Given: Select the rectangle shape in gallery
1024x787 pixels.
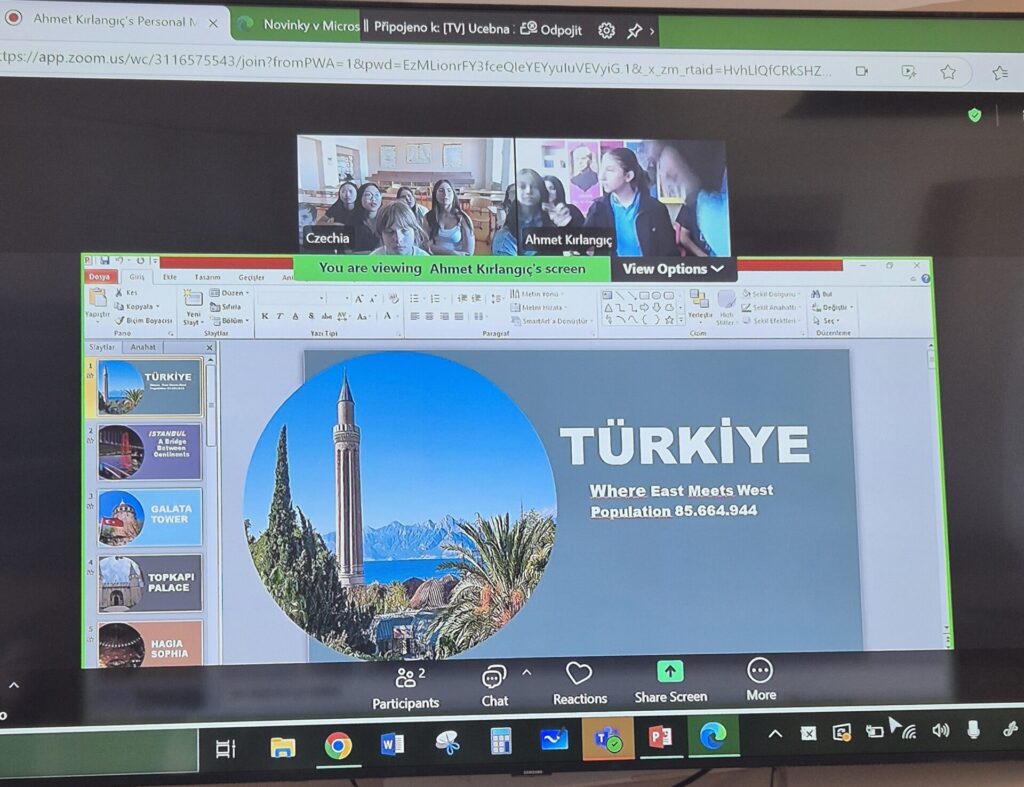Looking at the screenshot, I should click(x=644, y=295).
